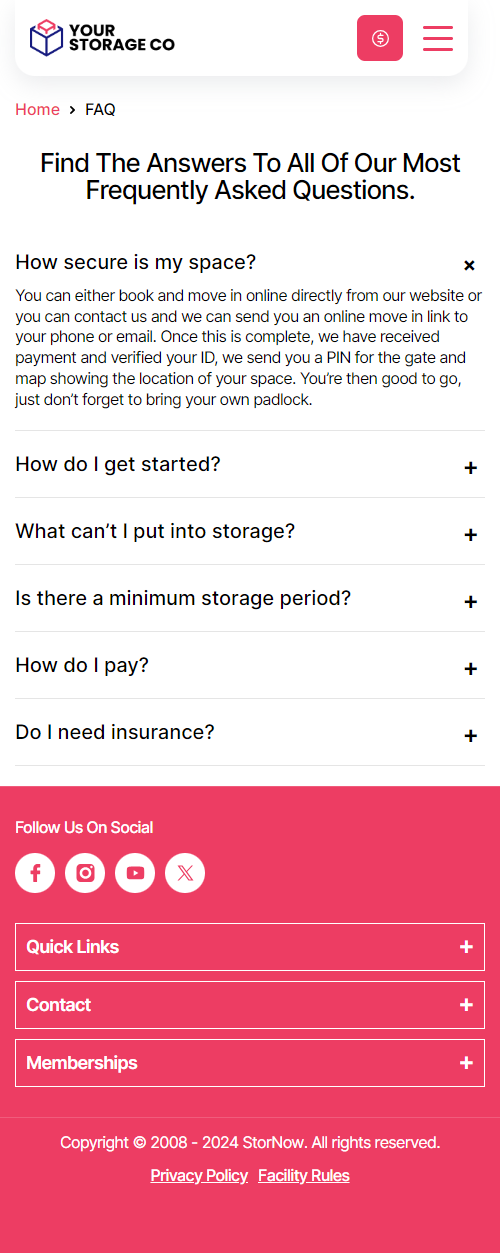Collapse 'How secure is my space?' using X icon
Screen dimensions: 500x1253
coord(469,265)
